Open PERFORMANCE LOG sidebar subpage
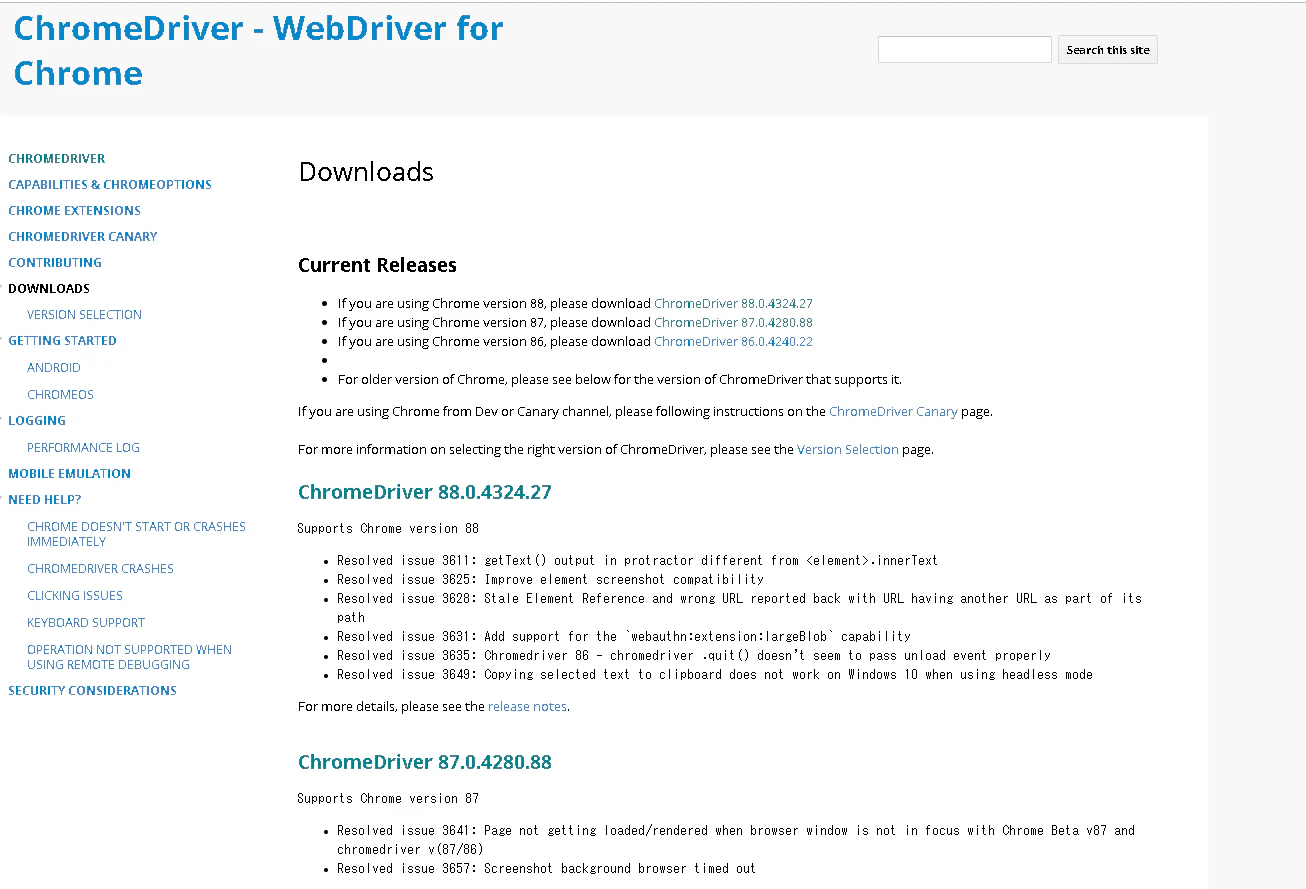The width and height of the screenshot is (1306, 889). (83, 447)
